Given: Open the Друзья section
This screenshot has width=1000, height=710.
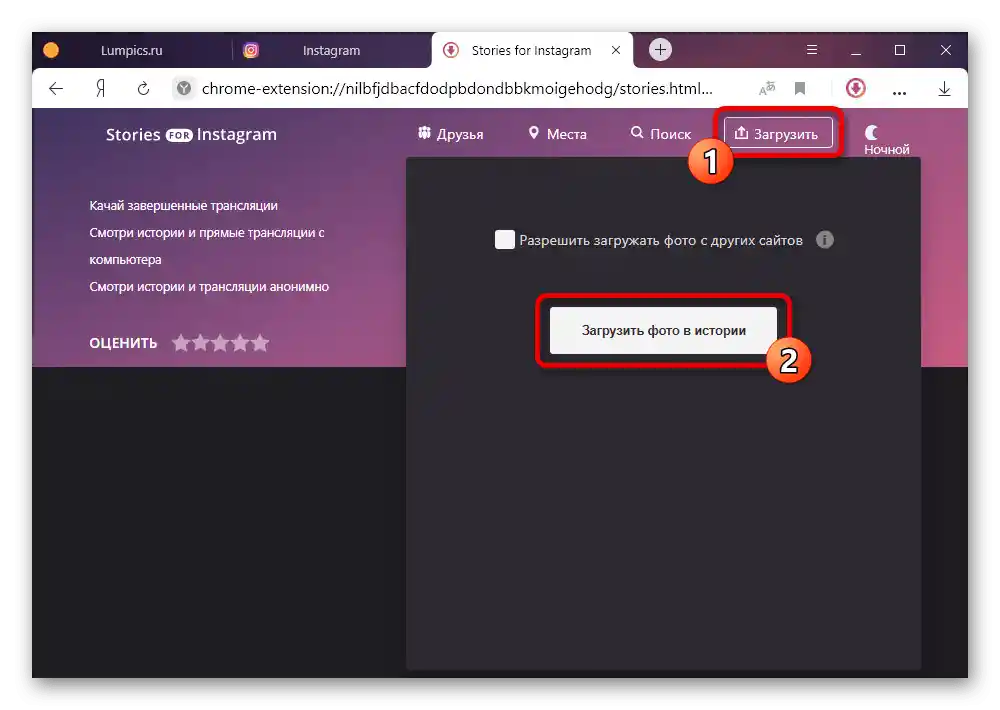Looking at the screenshot, I should coord(451,134).
